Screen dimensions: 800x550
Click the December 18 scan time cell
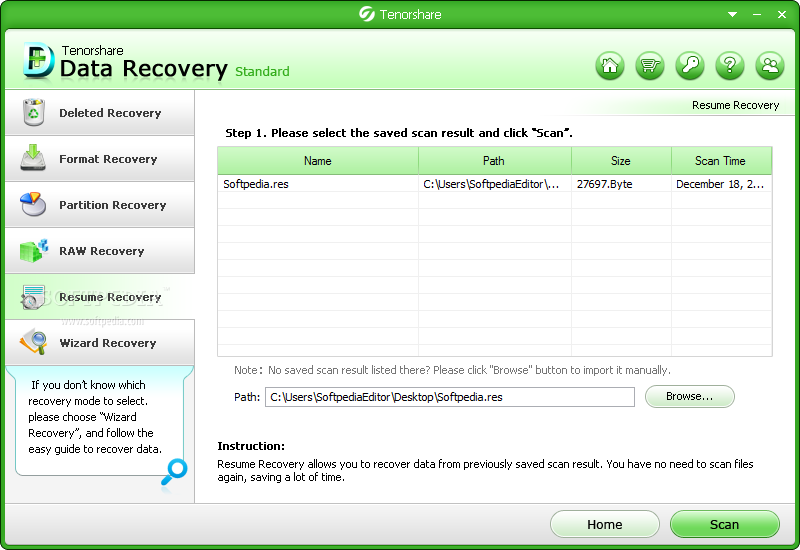click(720, 184)
